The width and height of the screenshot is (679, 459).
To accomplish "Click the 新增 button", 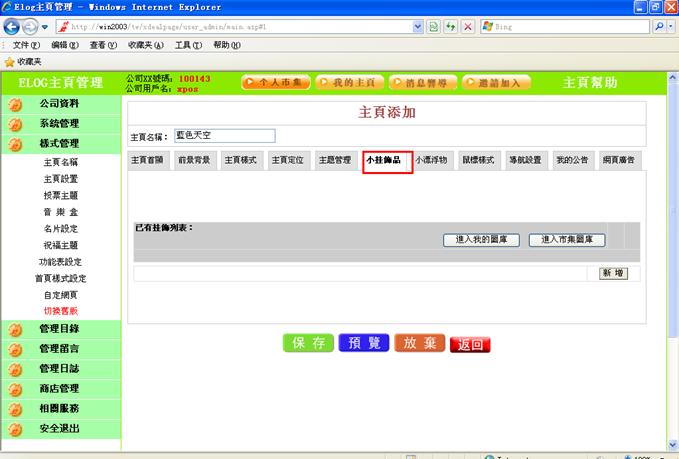I will [x=612, y=273].
